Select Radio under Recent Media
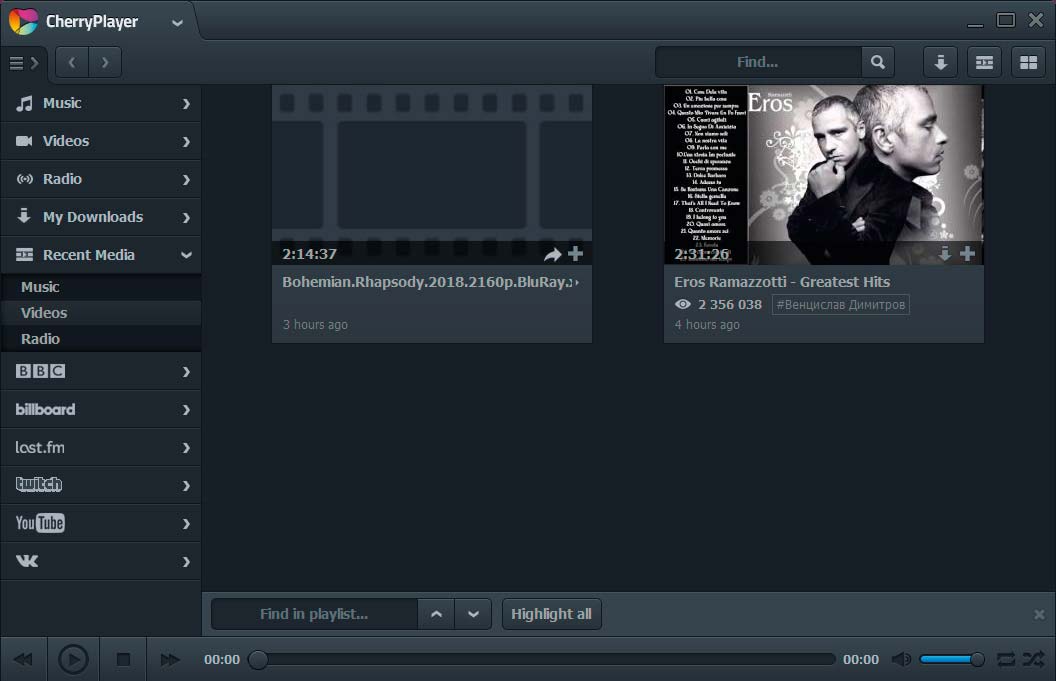This screenshot has height=681, width=1056. (101, 339)
